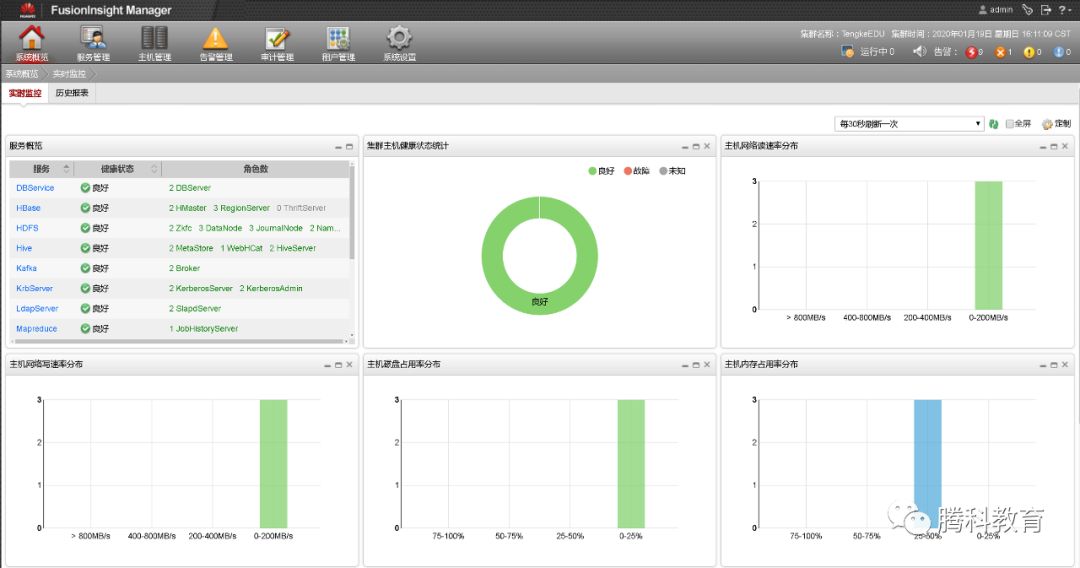Open the HBase service link

click(x=28, y=208)
